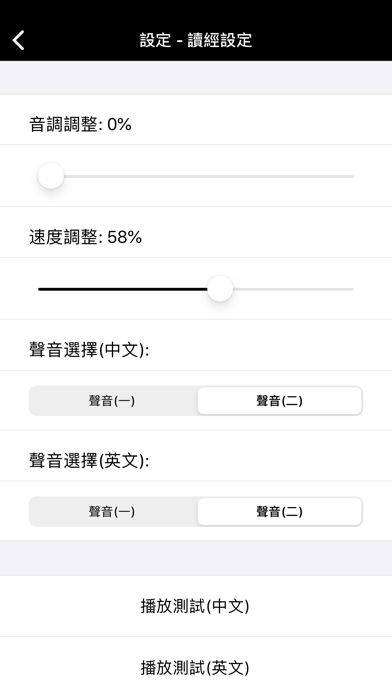Click the right end of 速度調整 track

[x=351, y=289]
